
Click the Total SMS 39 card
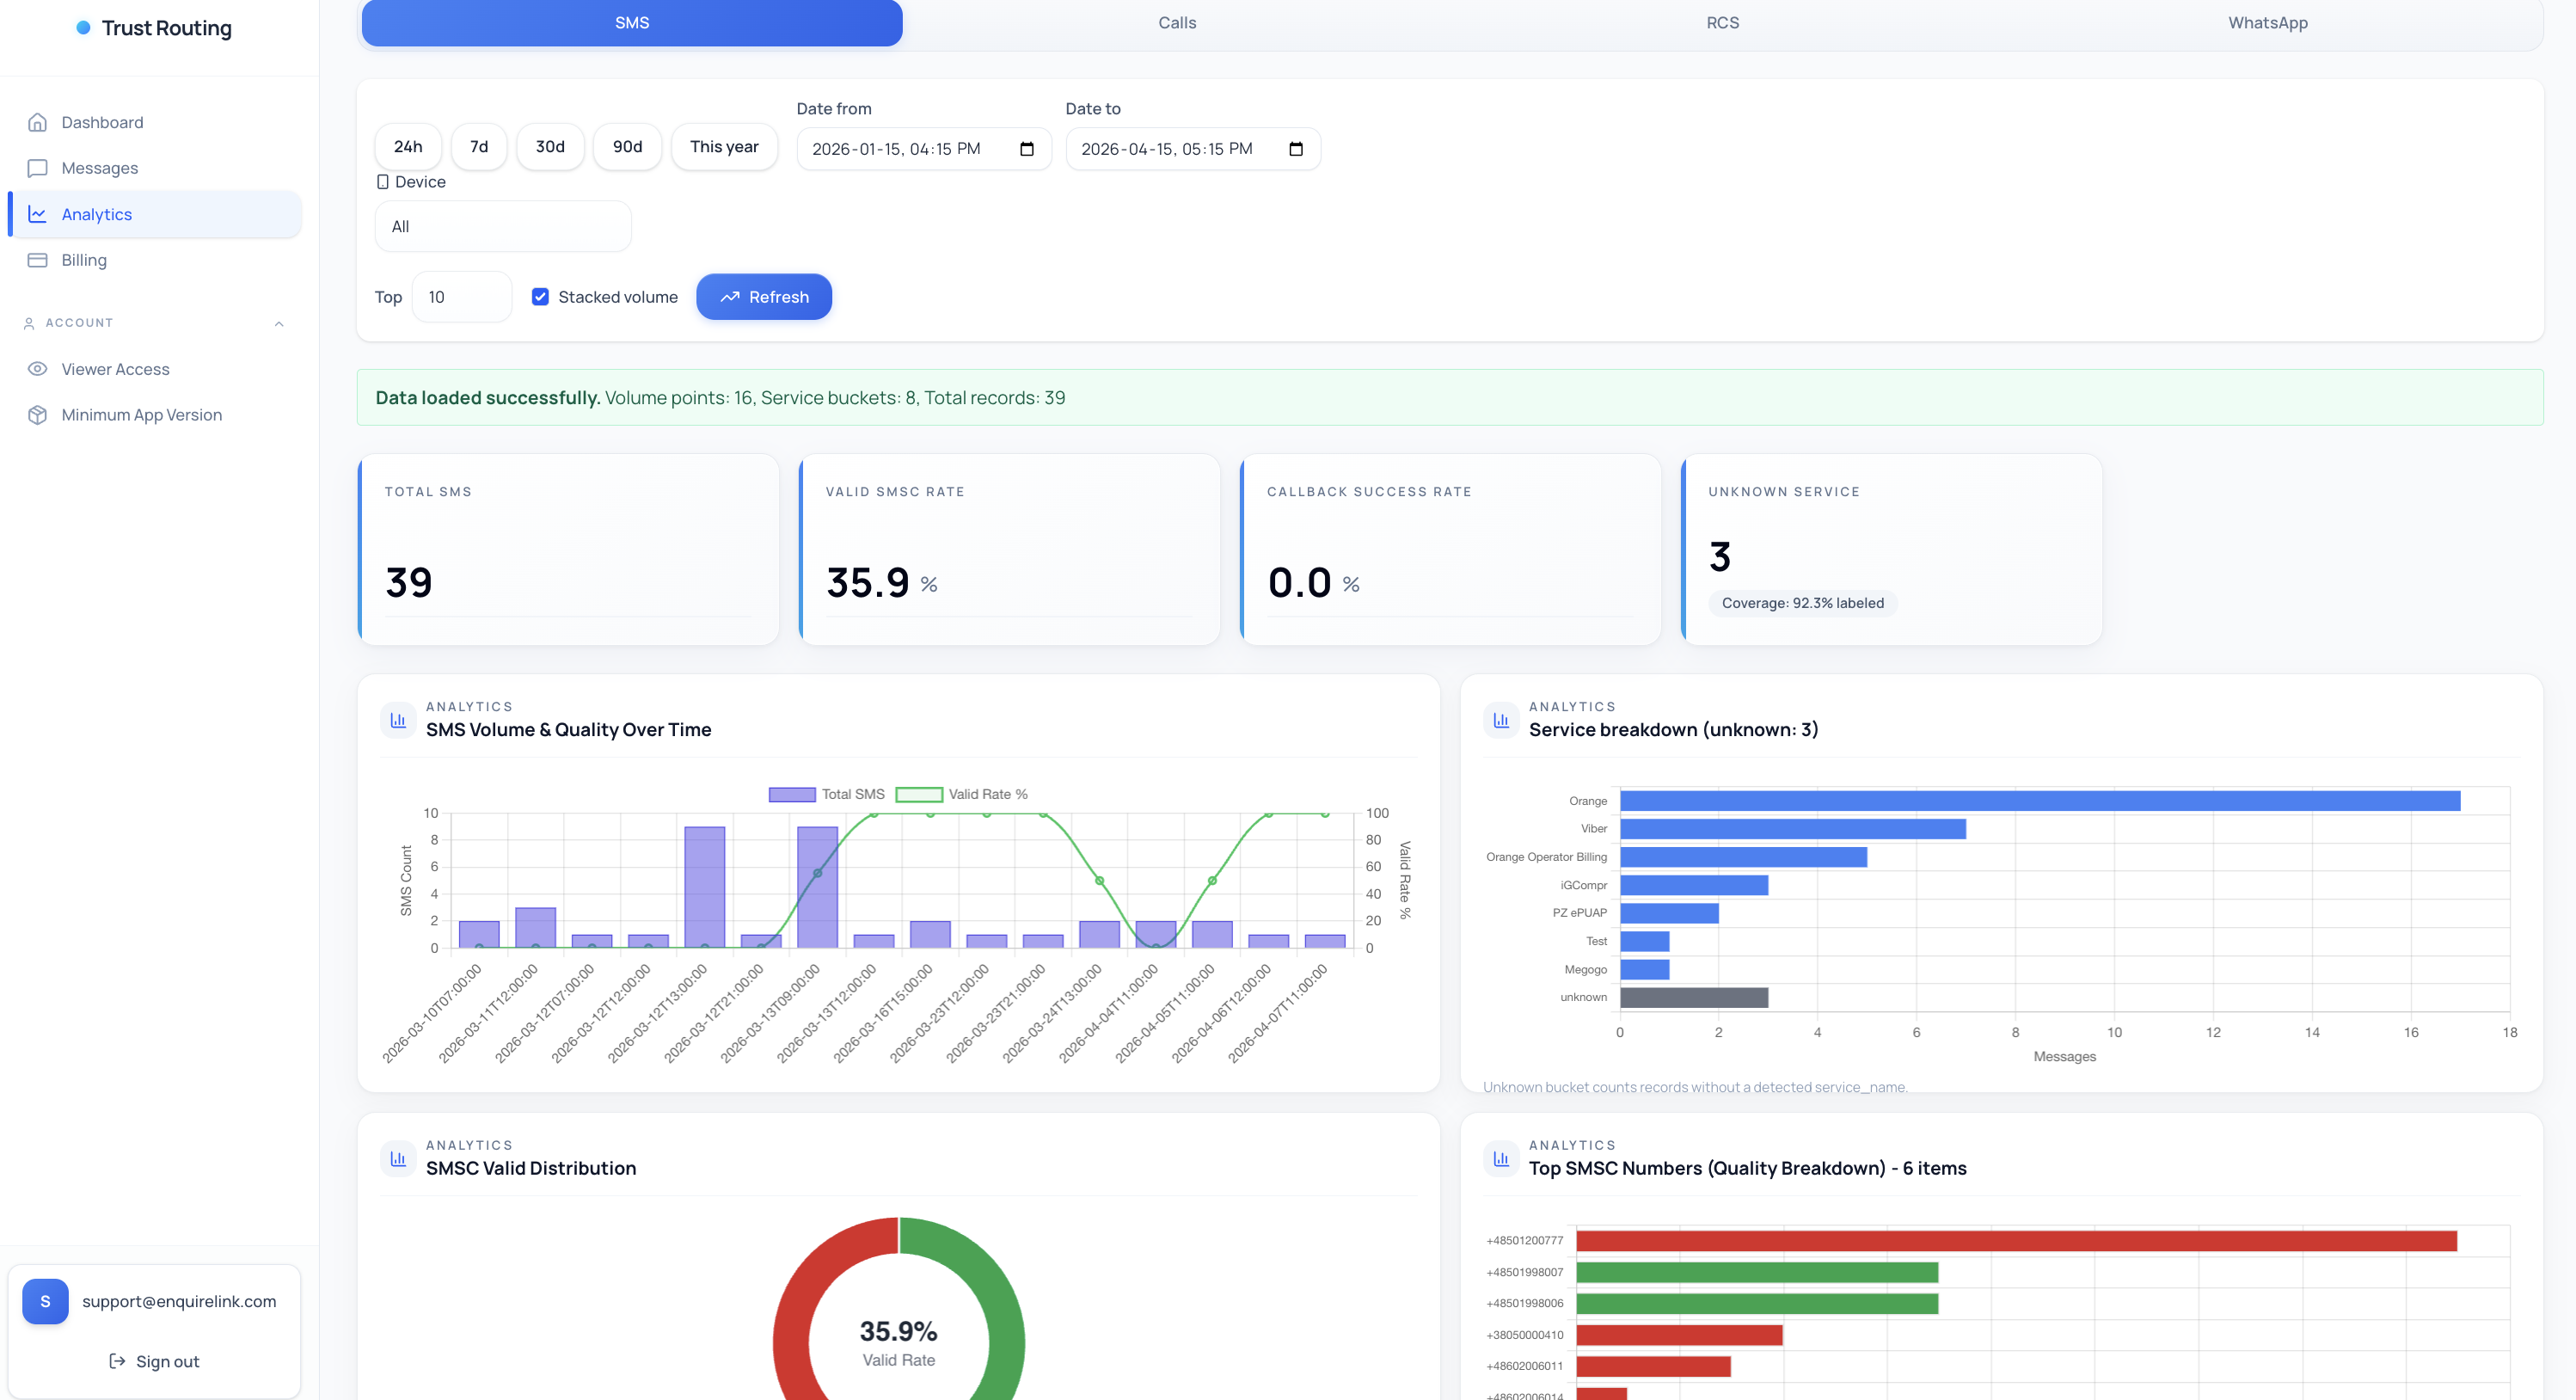[x=568, y=549]
